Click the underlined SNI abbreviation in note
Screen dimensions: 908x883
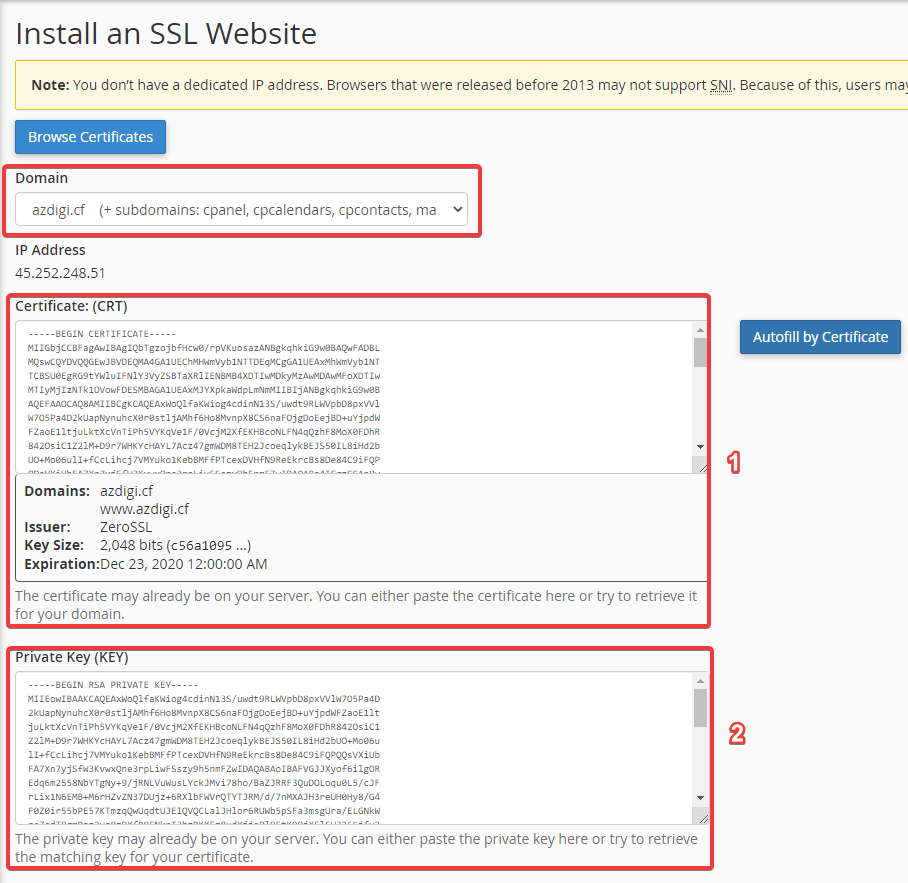pos(721,85)
